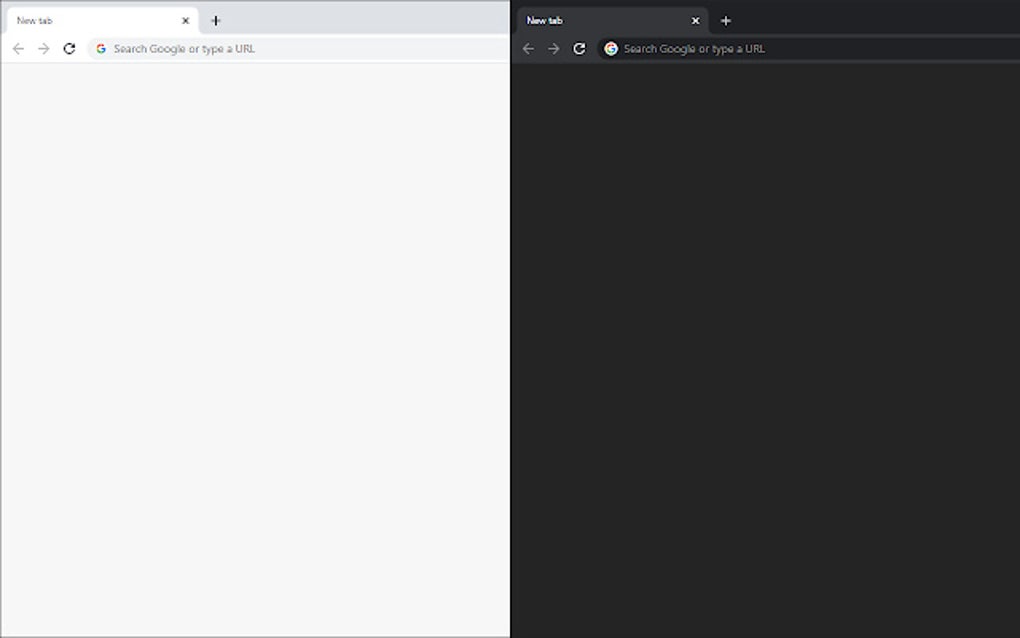Screen dimensions: 1020x638
Task: Click the blank page area of the dark window
Action: coord(765,350)
